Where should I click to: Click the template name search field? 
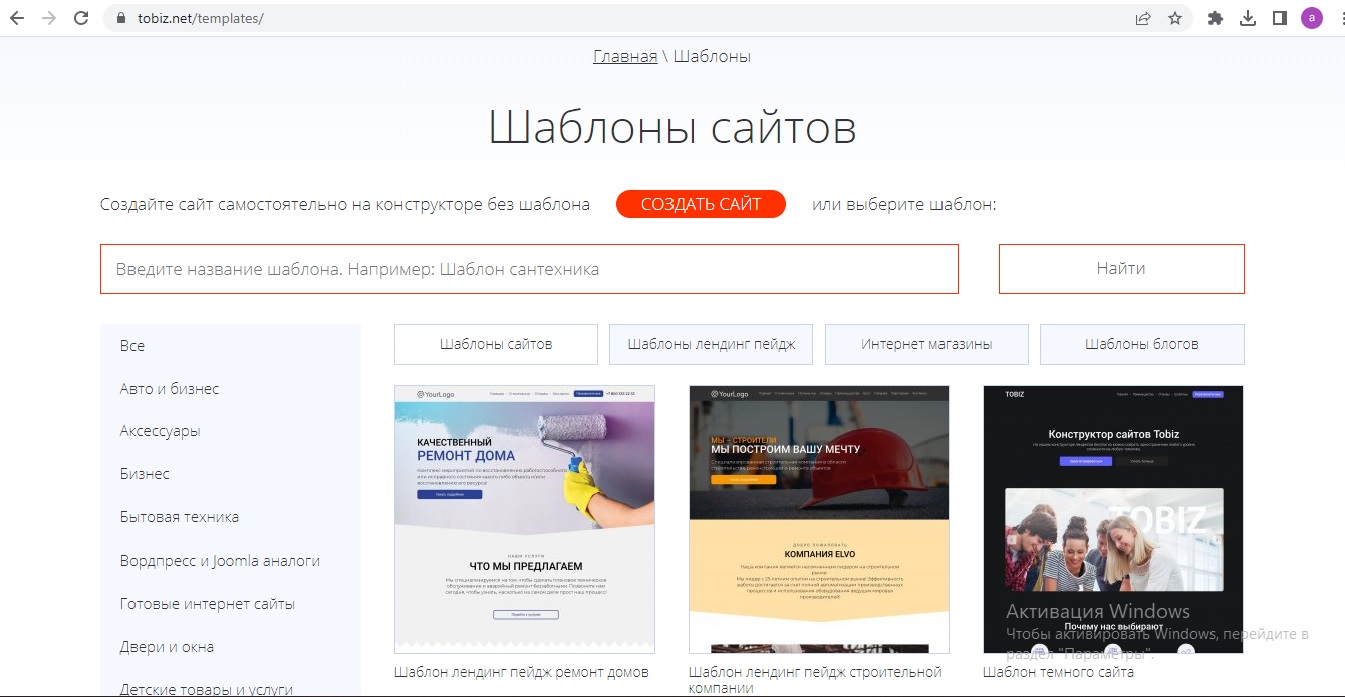click(x=529, y=269)
